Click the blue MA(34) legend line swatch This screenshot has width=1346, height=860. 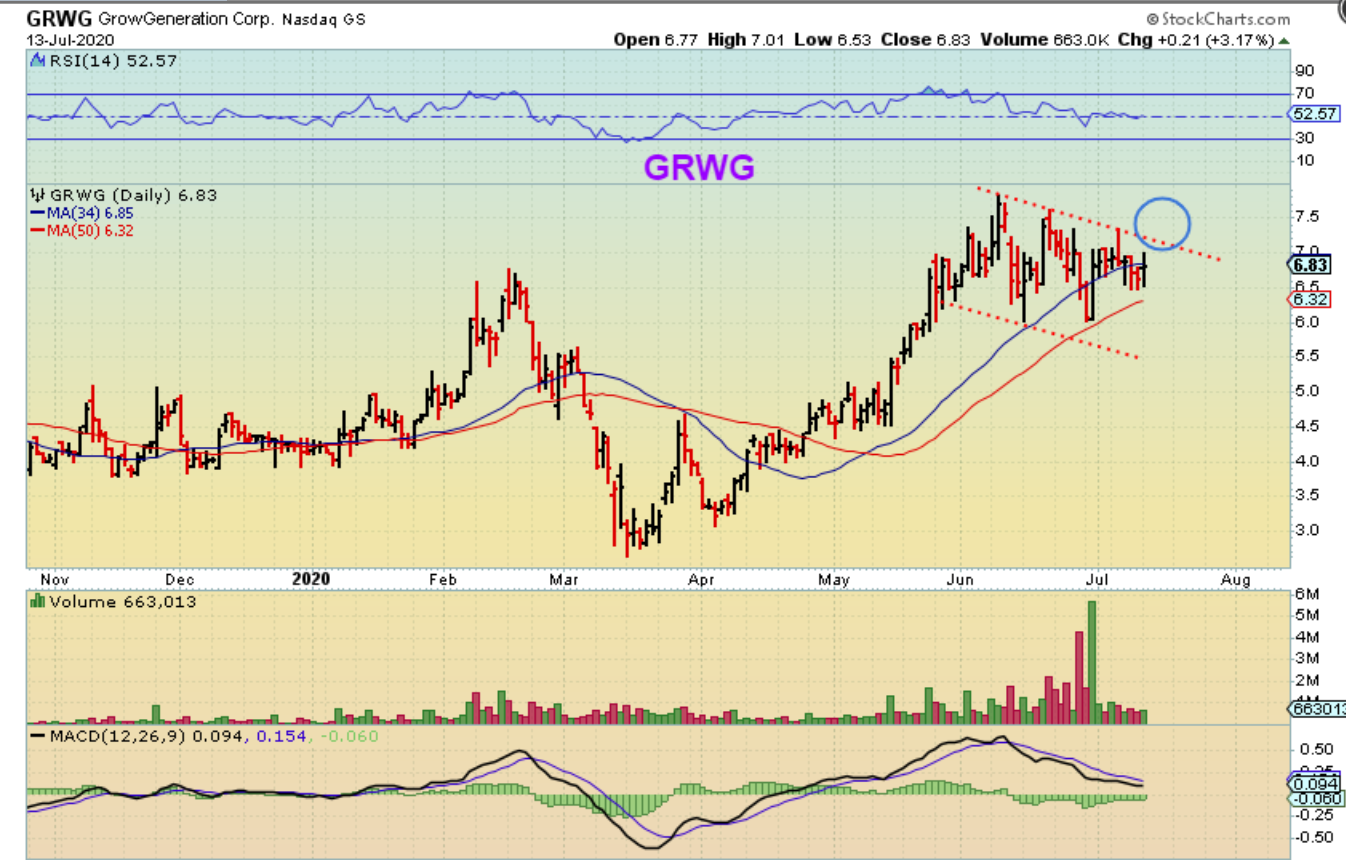click(x=37, y=213)
